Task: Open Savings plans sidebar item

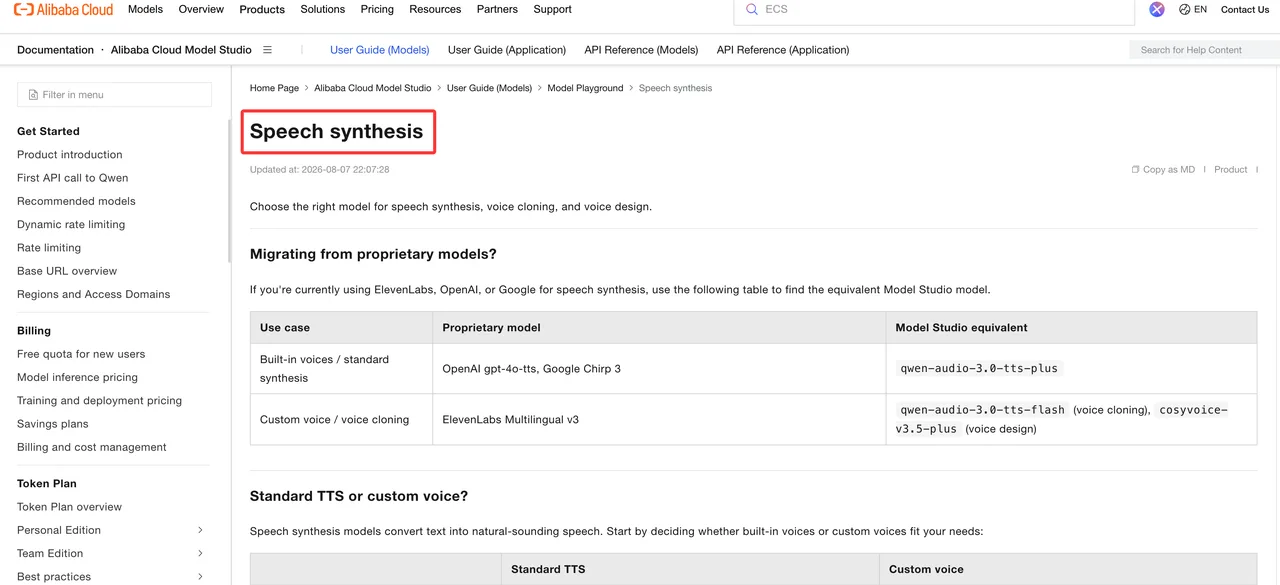Action: tap(53, 424)
